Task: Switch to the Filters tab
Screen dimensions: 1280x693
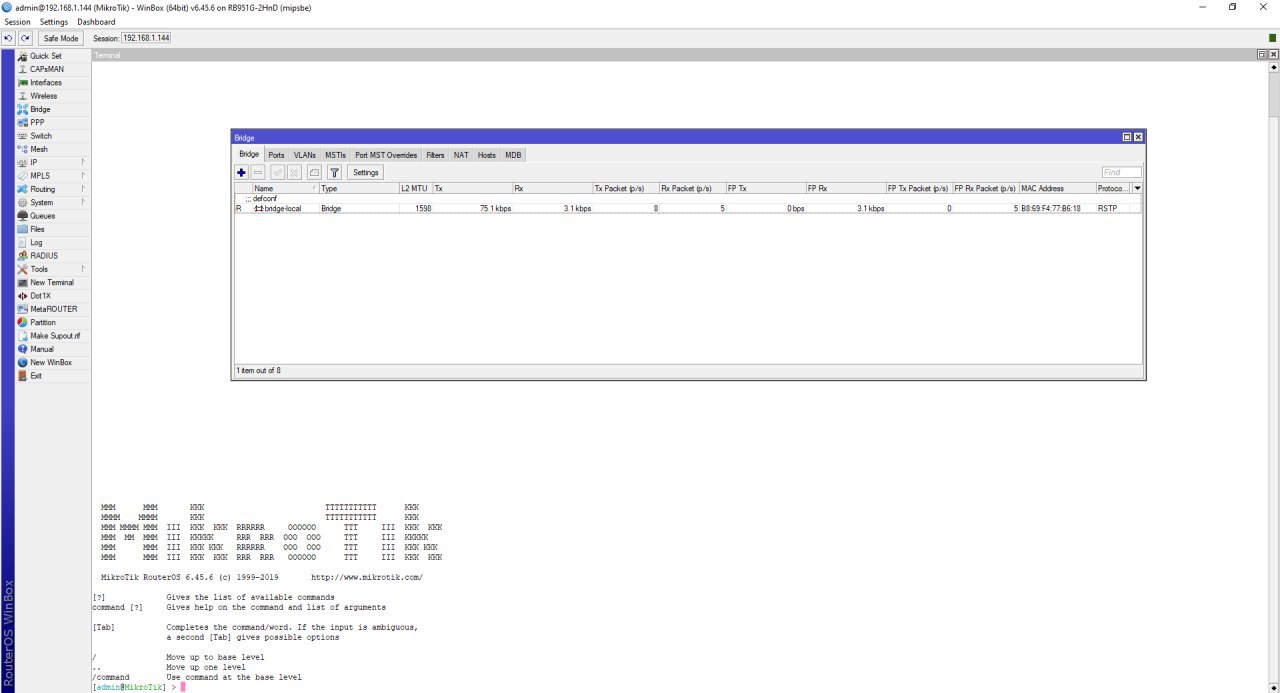Action: tap(435, 155)
